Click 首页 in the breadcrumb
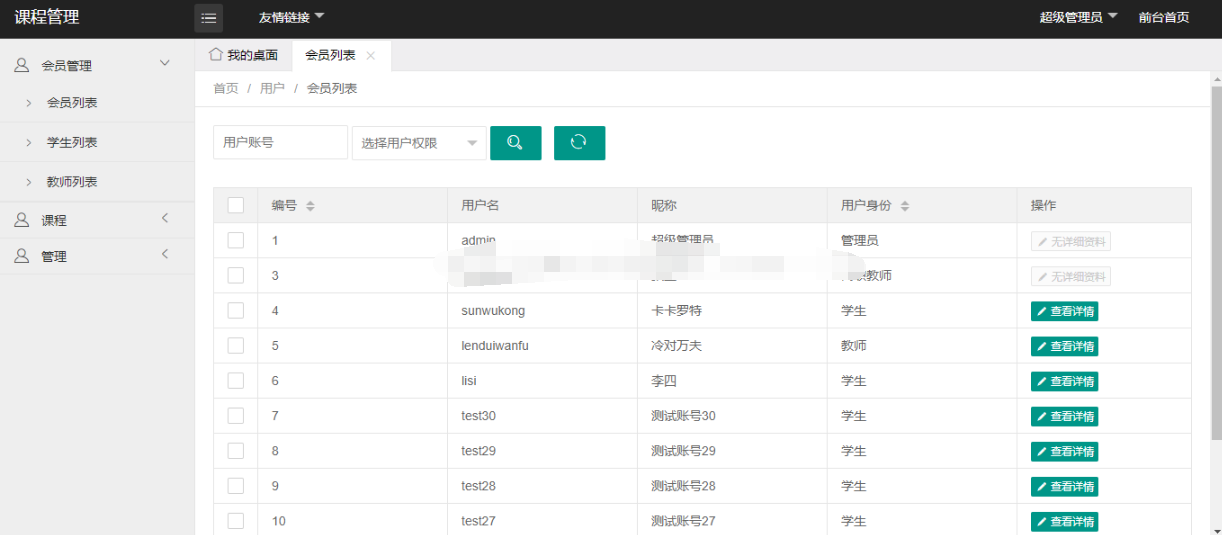Viewport: 1222px width, 535px height. pyautogui.click(x=226, y=88)
